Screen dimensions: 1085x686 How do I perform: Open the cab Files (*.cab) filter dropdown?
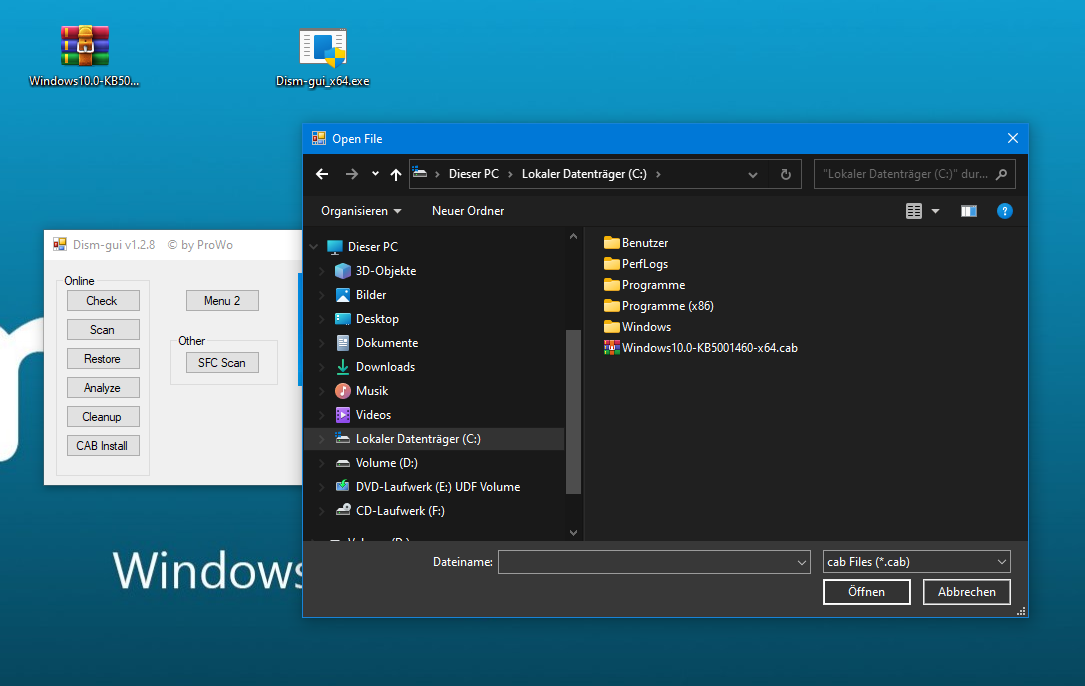(x=916, y=562)
